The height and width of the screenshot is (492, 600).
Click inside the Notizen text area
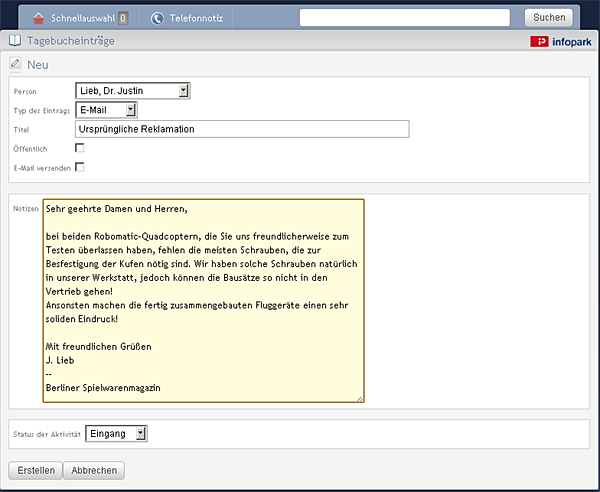(x=204, y=300)
